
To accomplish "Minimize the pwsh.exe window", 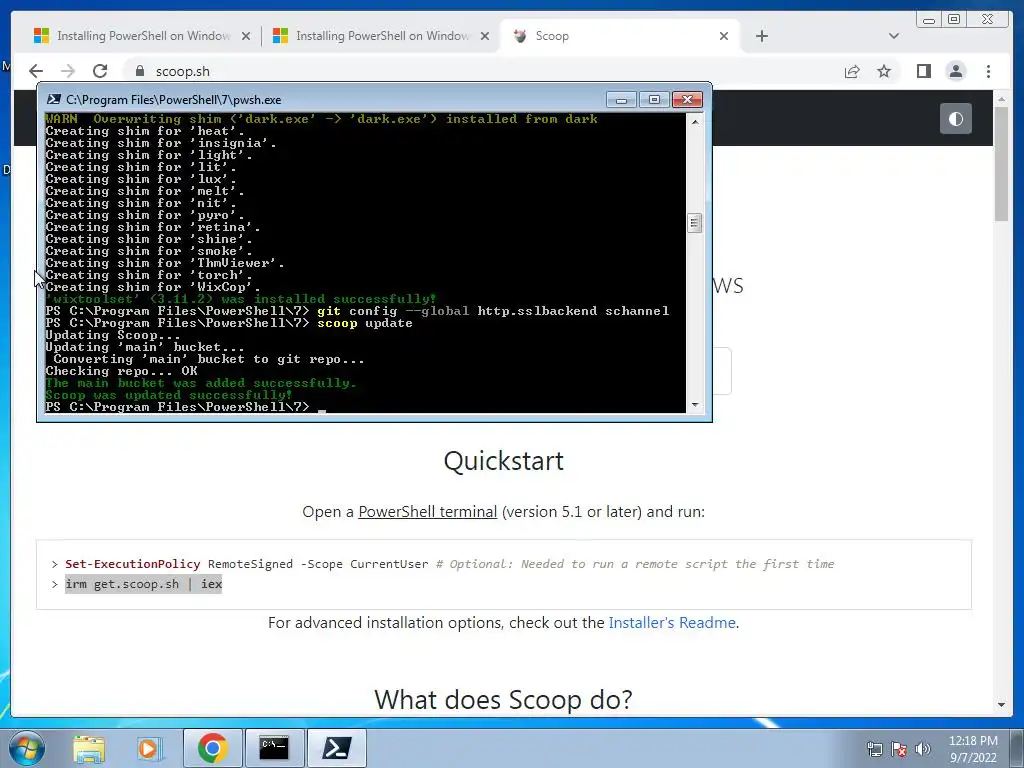I will click(621, 99).
